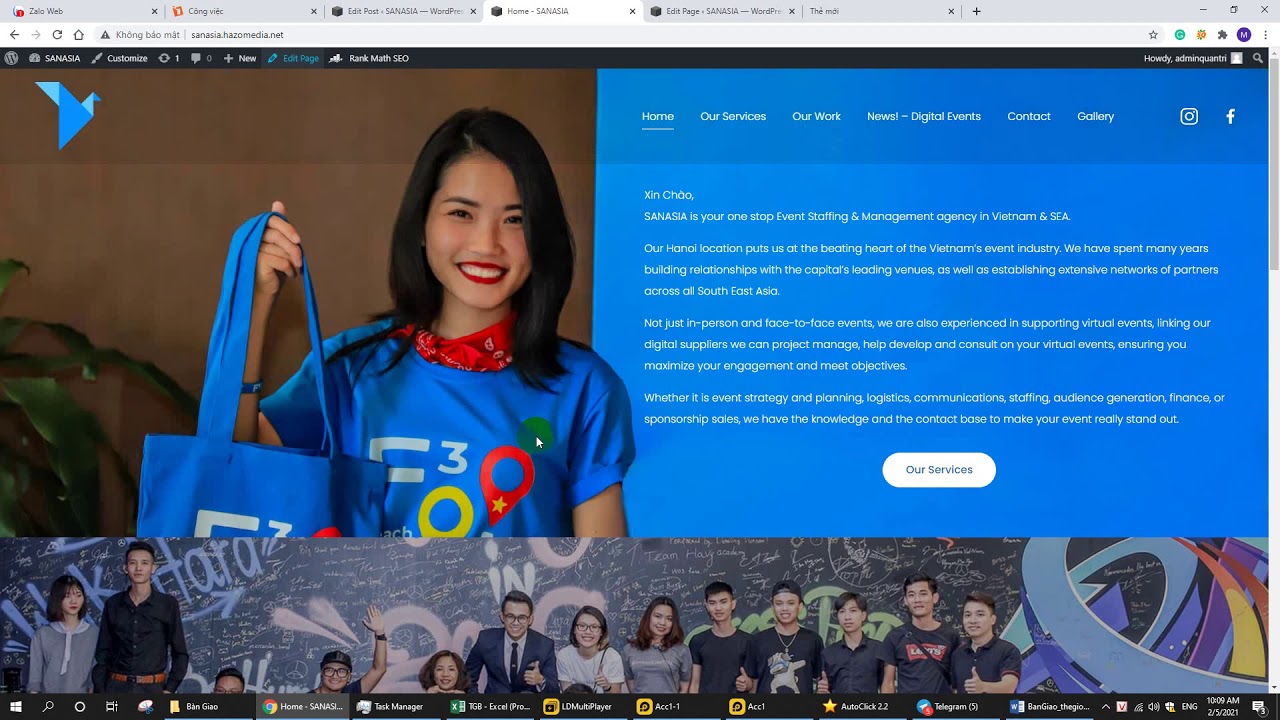
Task: Open the admin bar search icon
Action: pyautogui.click(x=1258, y=58)
